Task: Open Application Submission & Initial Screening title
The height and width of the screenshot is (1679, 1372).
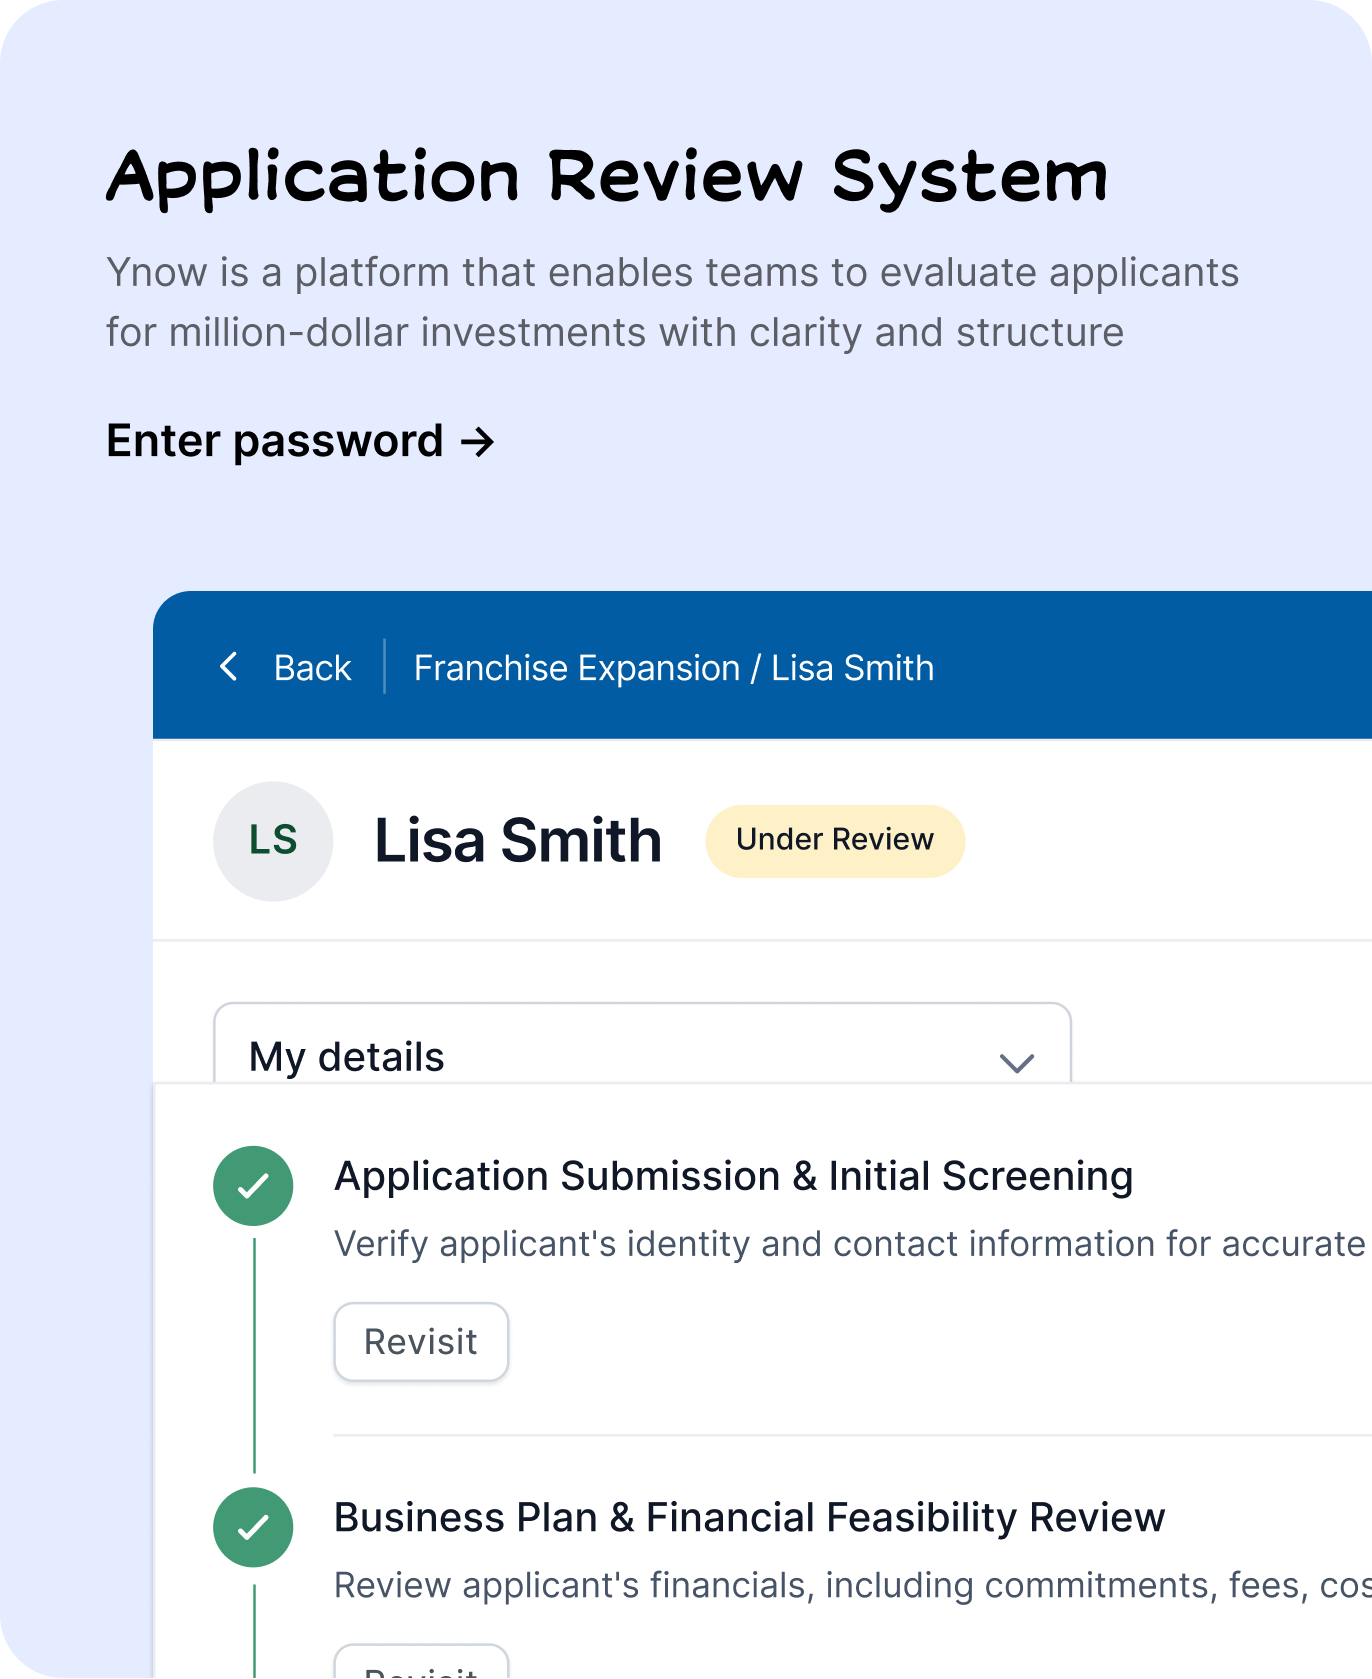Action: [733, 1176]
